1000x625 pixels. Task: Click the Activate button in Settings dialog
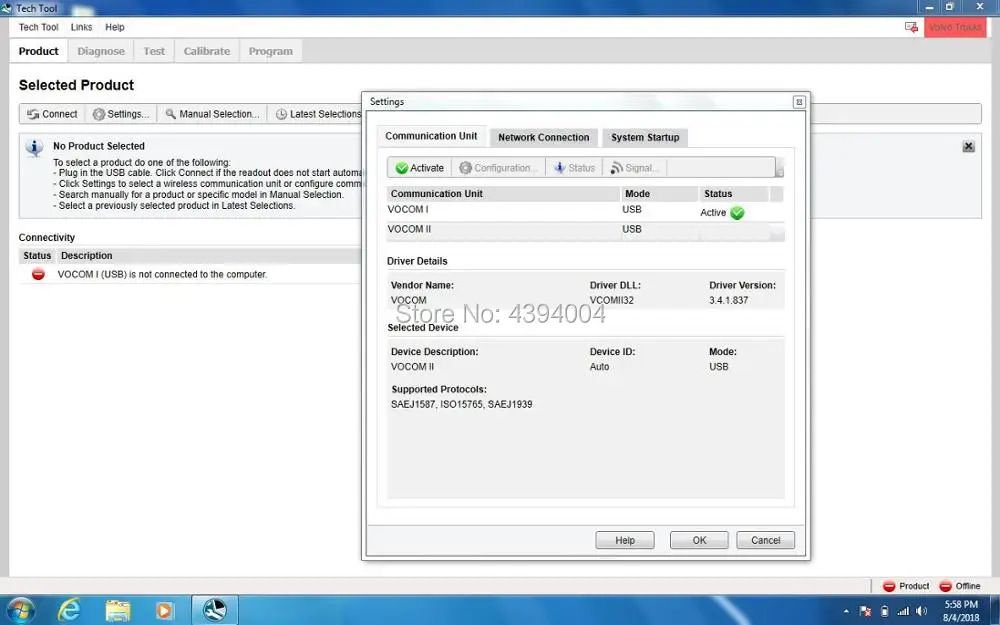[419, 168]
